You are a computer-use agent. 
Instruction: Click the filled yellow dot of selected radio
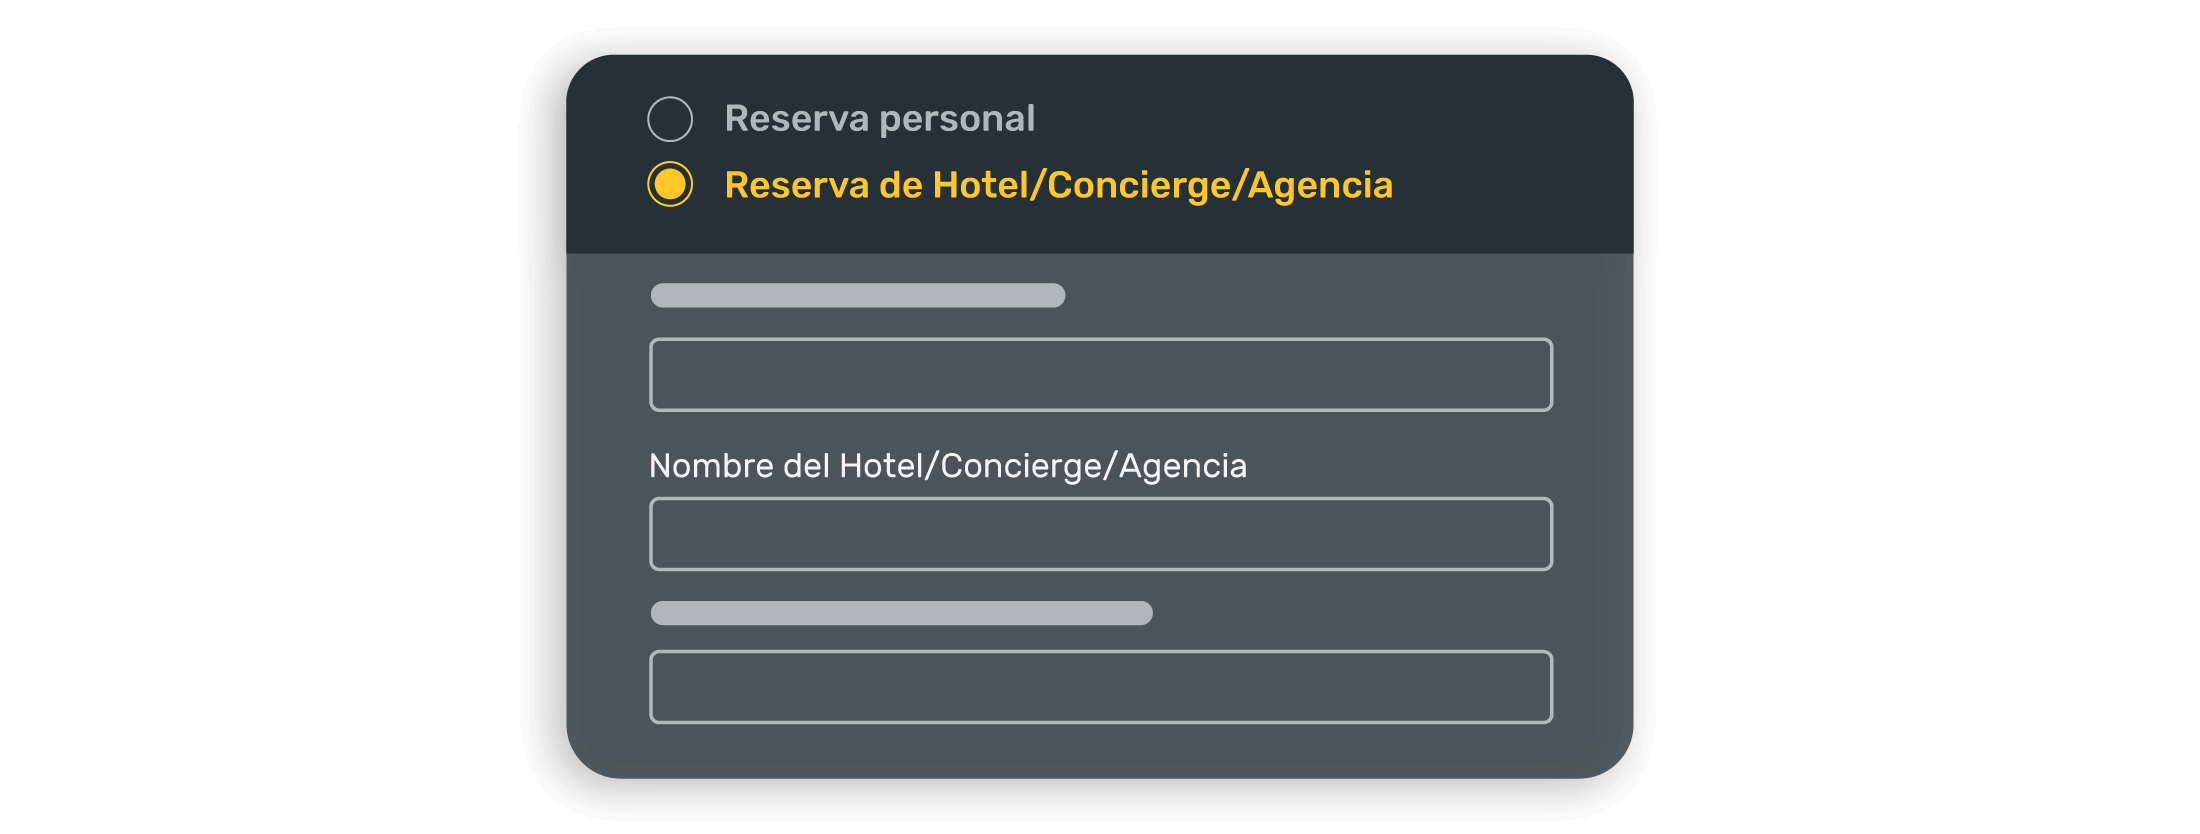coord(670,184)
